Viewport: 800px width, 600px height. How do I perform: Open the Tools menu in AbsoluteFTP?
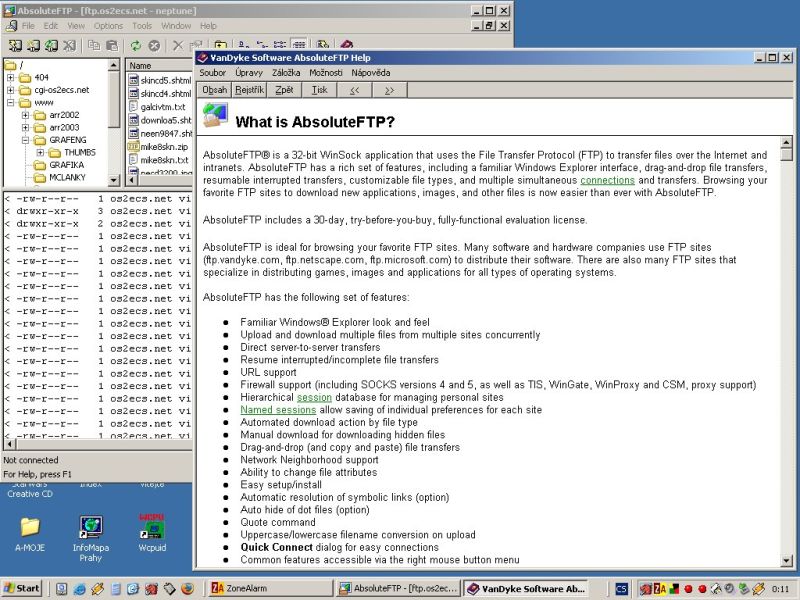point(141,25)
